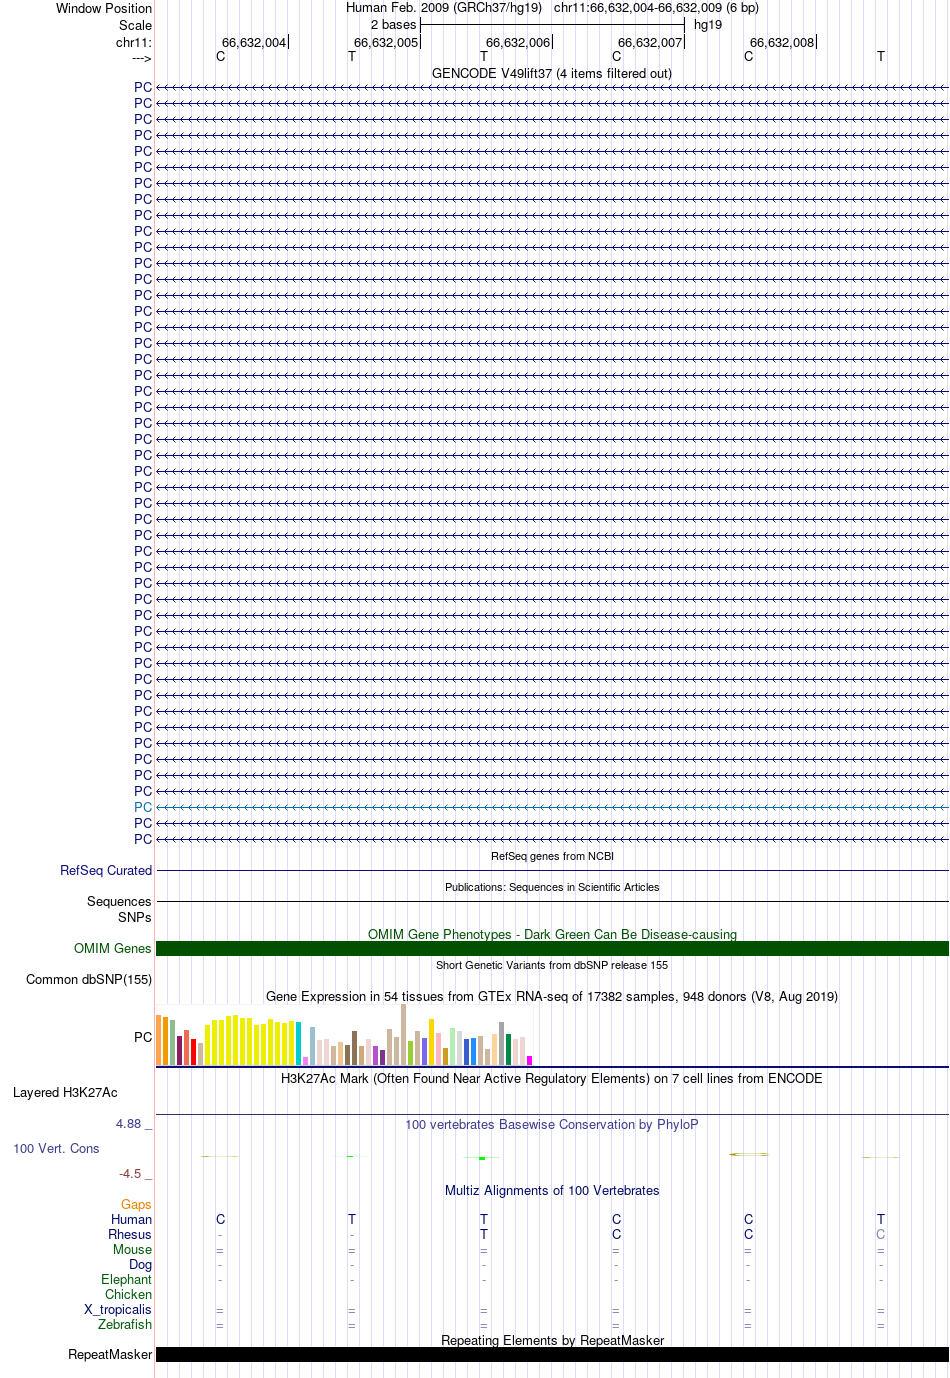This screenshot has width=950, height=1378.
Task: Select the 'Dog' alignment row label
Action: point(141,1265)
